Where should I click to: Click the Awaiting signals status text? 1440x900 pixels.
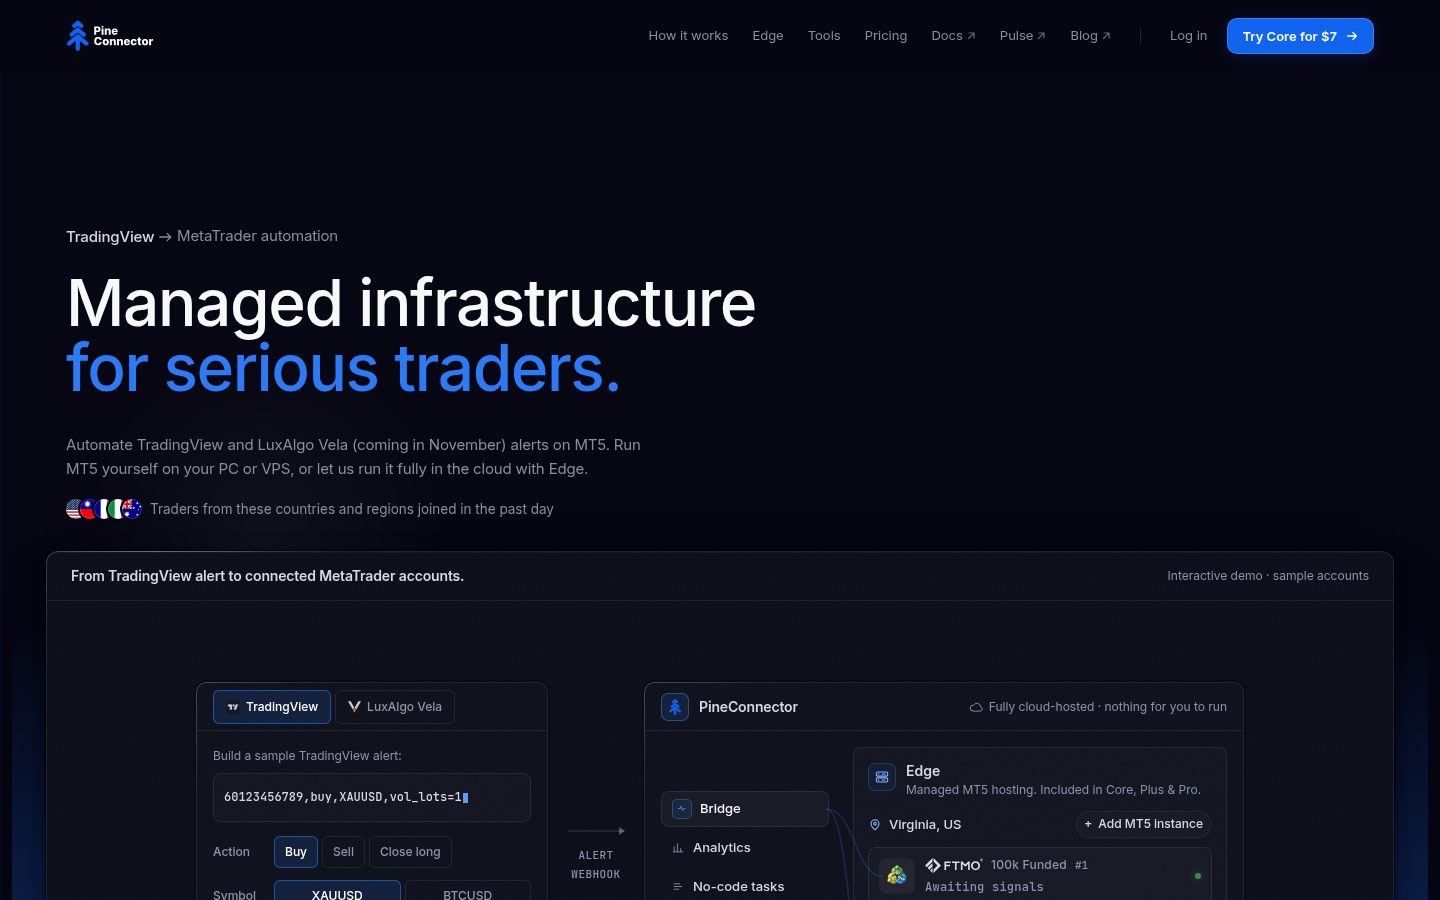(984, 887)
